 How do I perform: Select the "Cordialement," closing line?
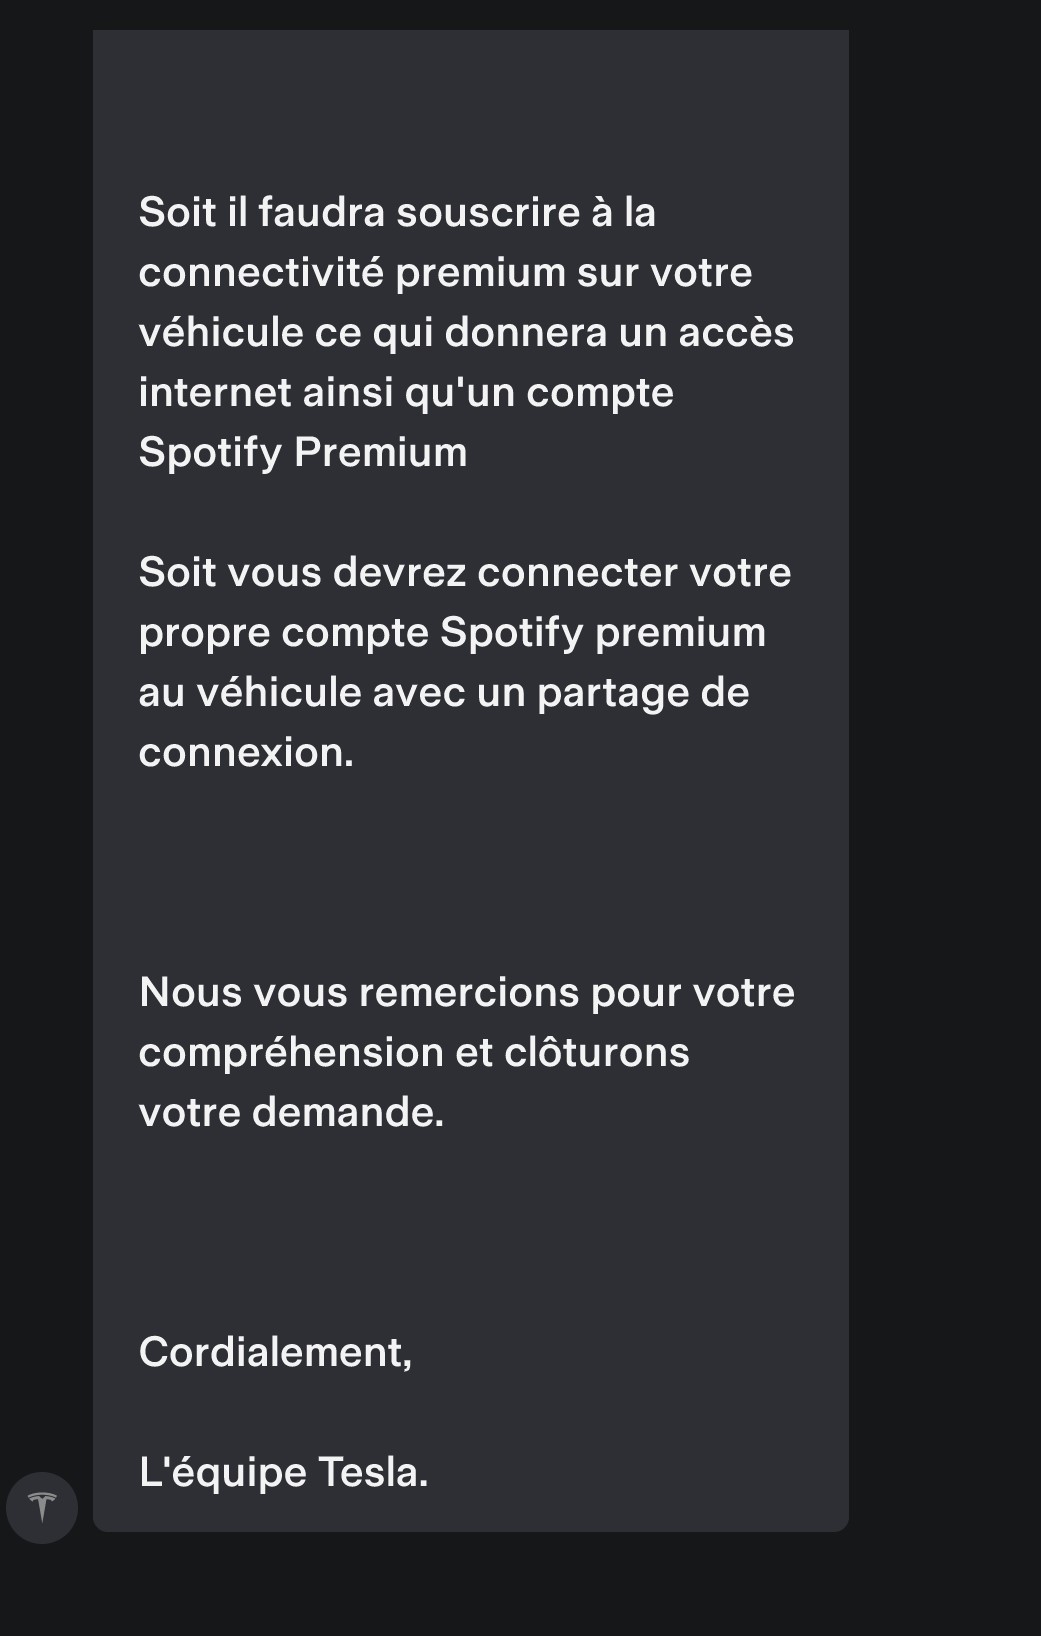[275, 1353]
